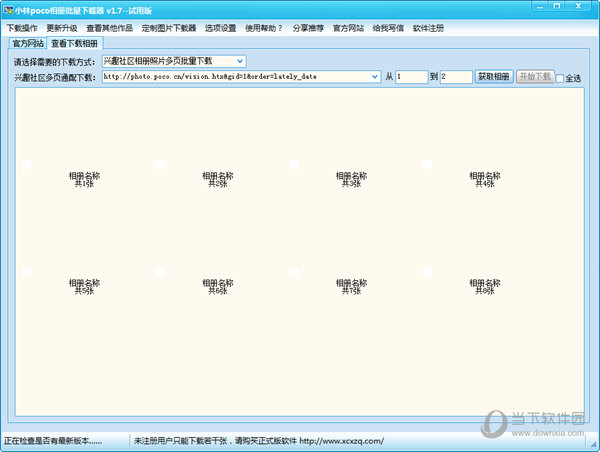This screenshot has width=600, height=452.
Task: Focus the 到 end page input field
Action: (456, 77)
